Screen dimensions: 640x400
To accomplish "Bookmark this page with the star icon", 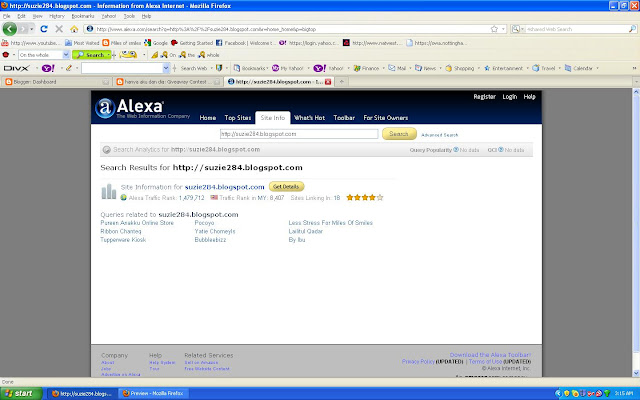I will click(494, 29).
